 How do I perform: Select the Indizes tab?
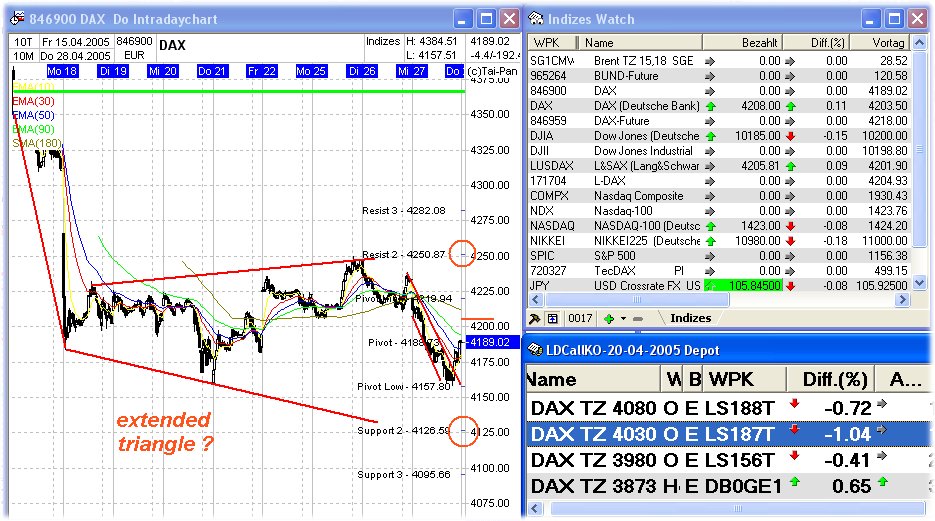pyautogui.click(x=691, y=318)
